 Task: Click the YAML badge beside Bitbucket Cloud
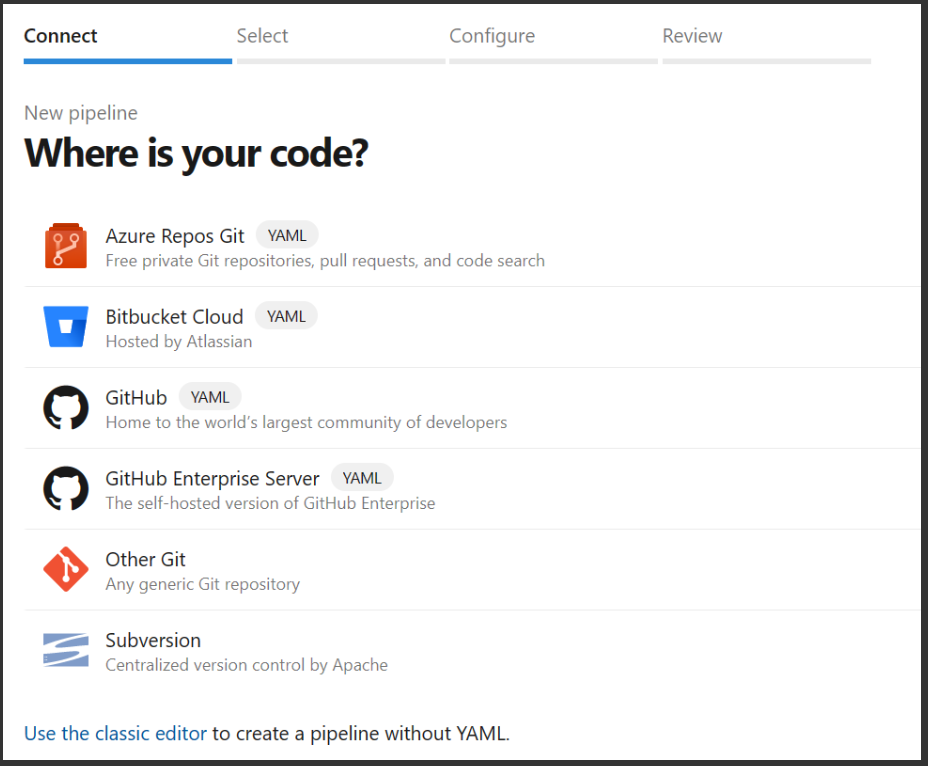(x=286, y=316)
